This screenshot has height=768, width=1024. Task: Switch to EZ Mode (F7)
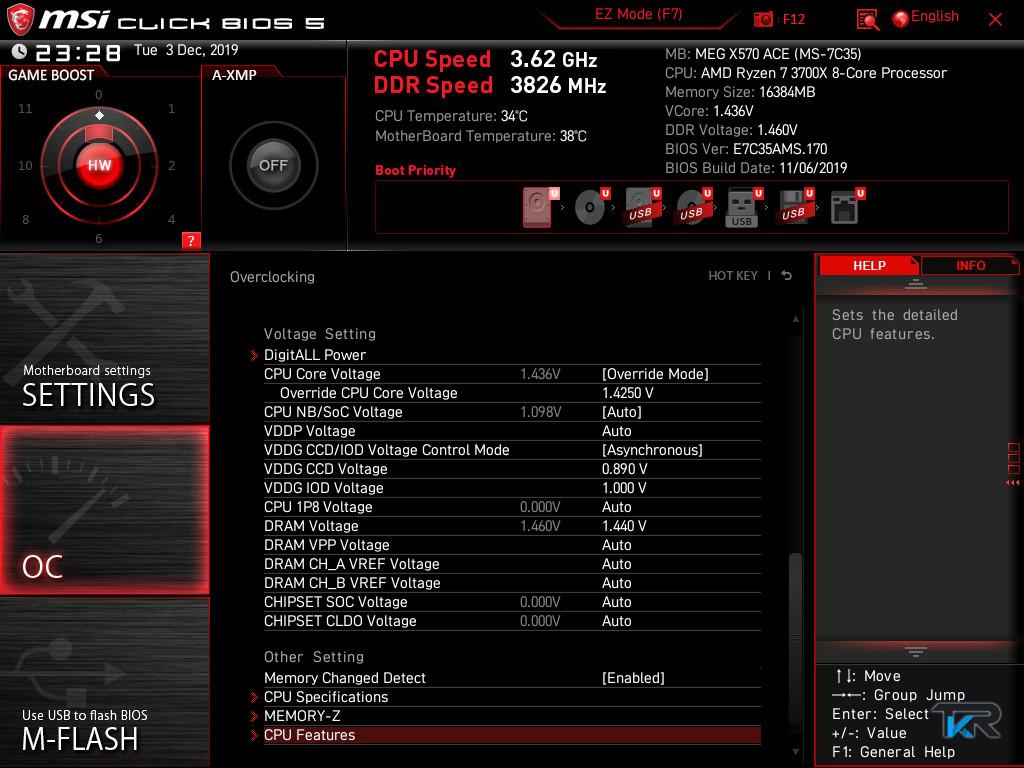[x=638, y=14]
